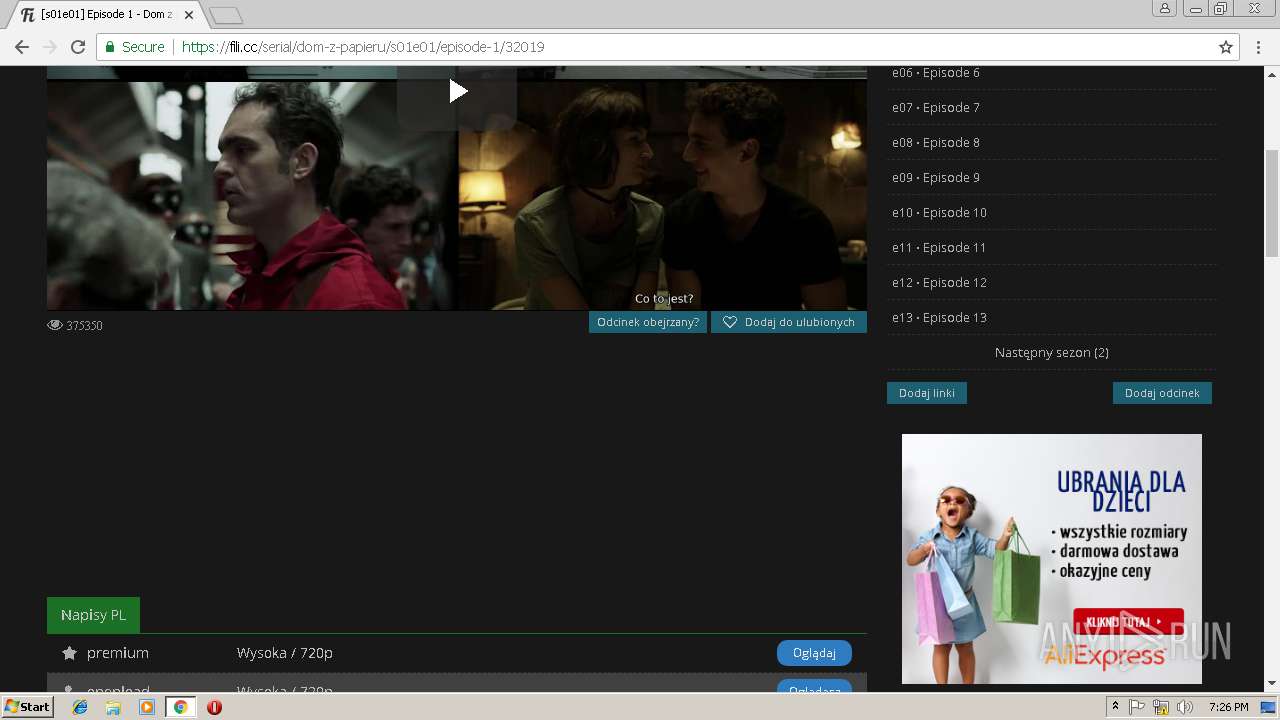This screenshot has width=1280, height=720.
Task: Open volume control speaker icon
Action: click(1185, 707)
